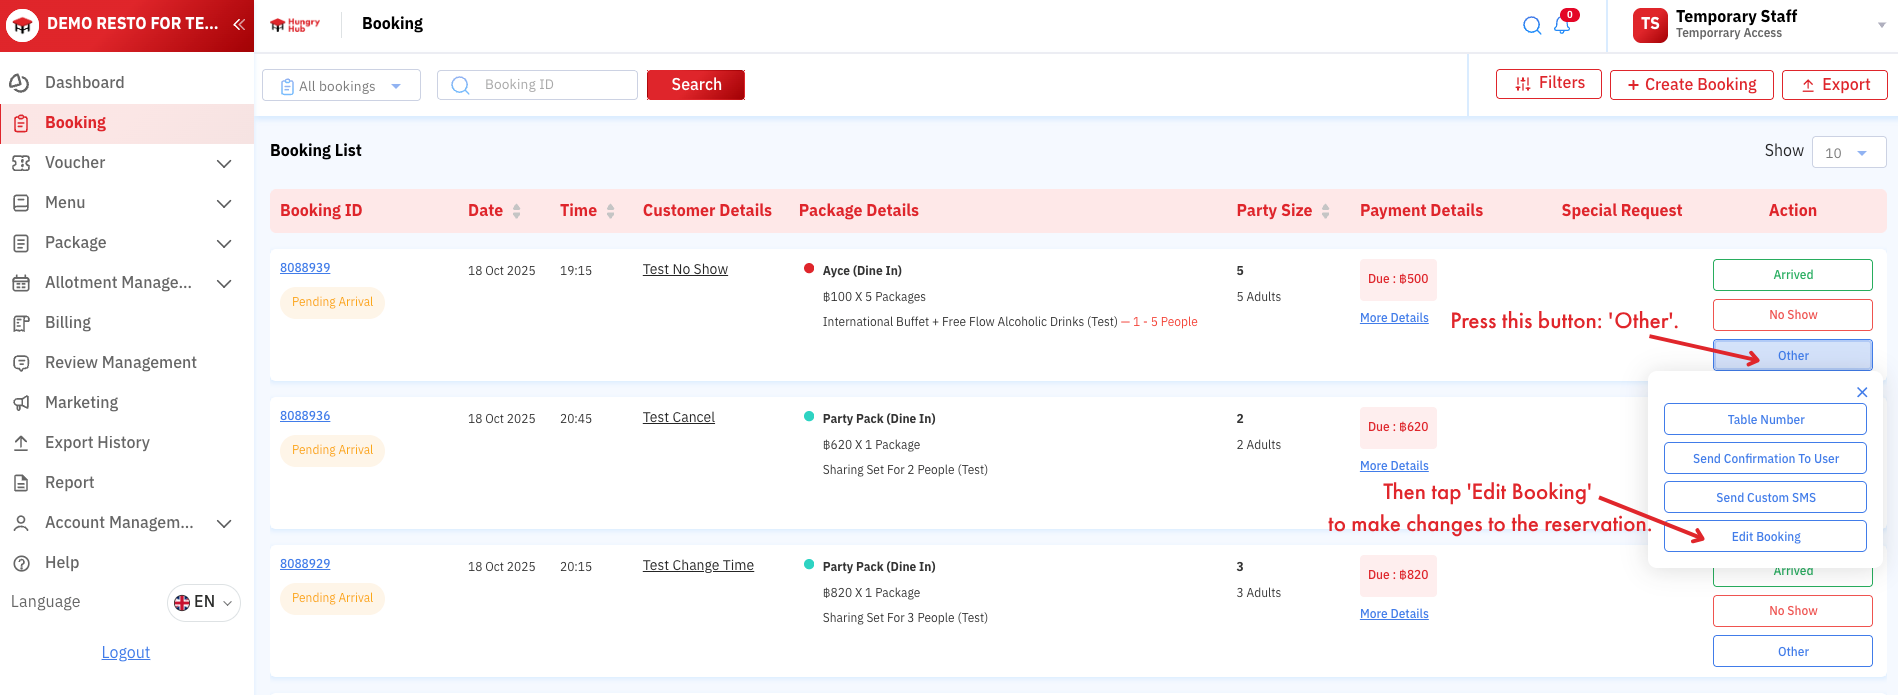
Task: Click the TS user avatar
Action: click(1650, 25)
